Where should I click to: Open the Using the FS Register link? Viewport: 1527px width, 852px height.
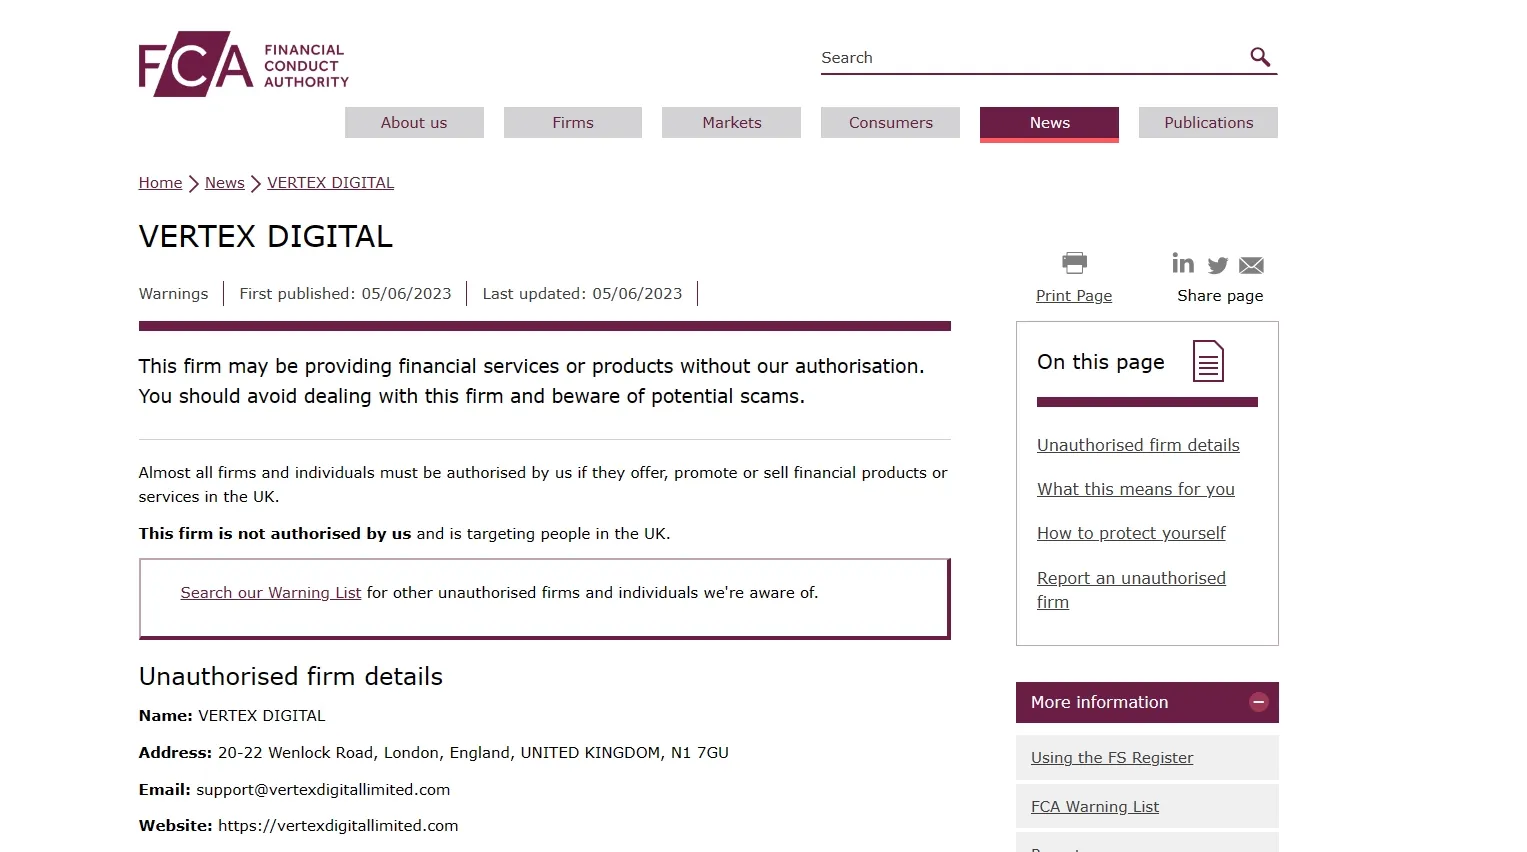click(1112, 758)
